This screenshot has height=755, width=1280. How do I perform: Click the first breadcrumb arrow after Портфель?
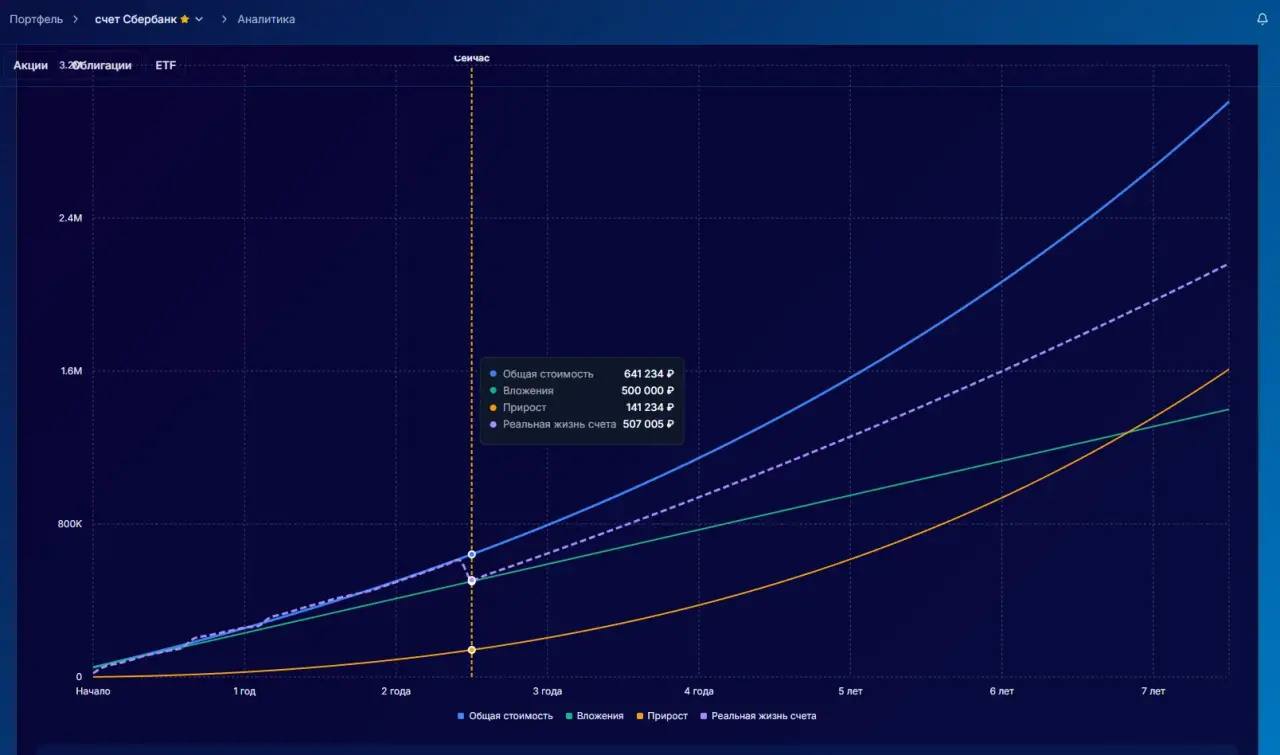(x=76, y=19)
